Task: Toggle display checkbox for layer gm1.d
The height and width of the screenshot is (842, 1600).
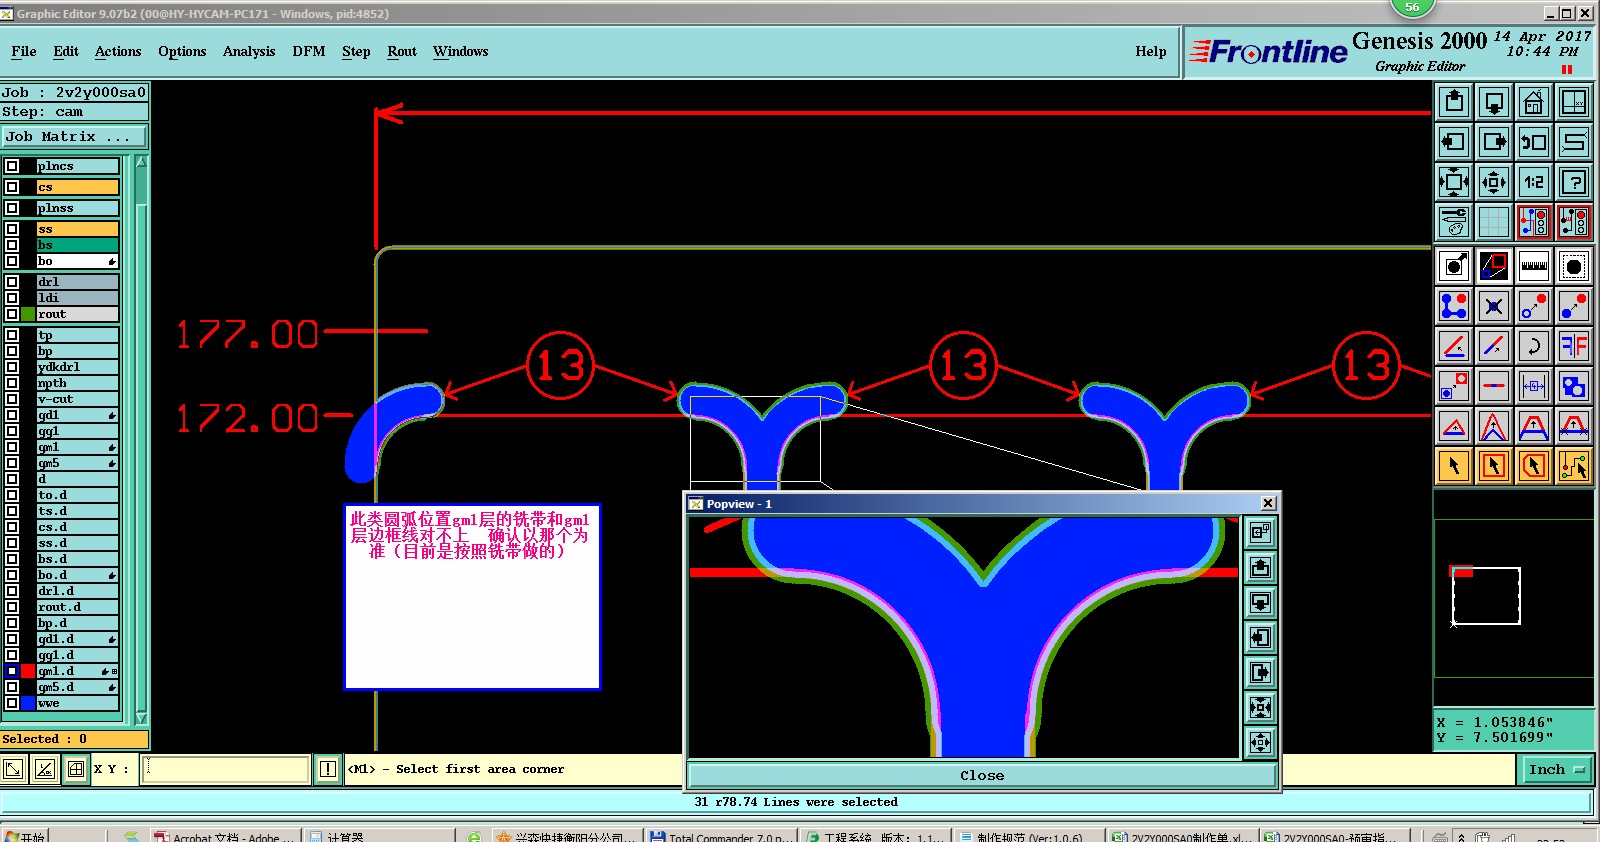Action: (x=12, y=671)
